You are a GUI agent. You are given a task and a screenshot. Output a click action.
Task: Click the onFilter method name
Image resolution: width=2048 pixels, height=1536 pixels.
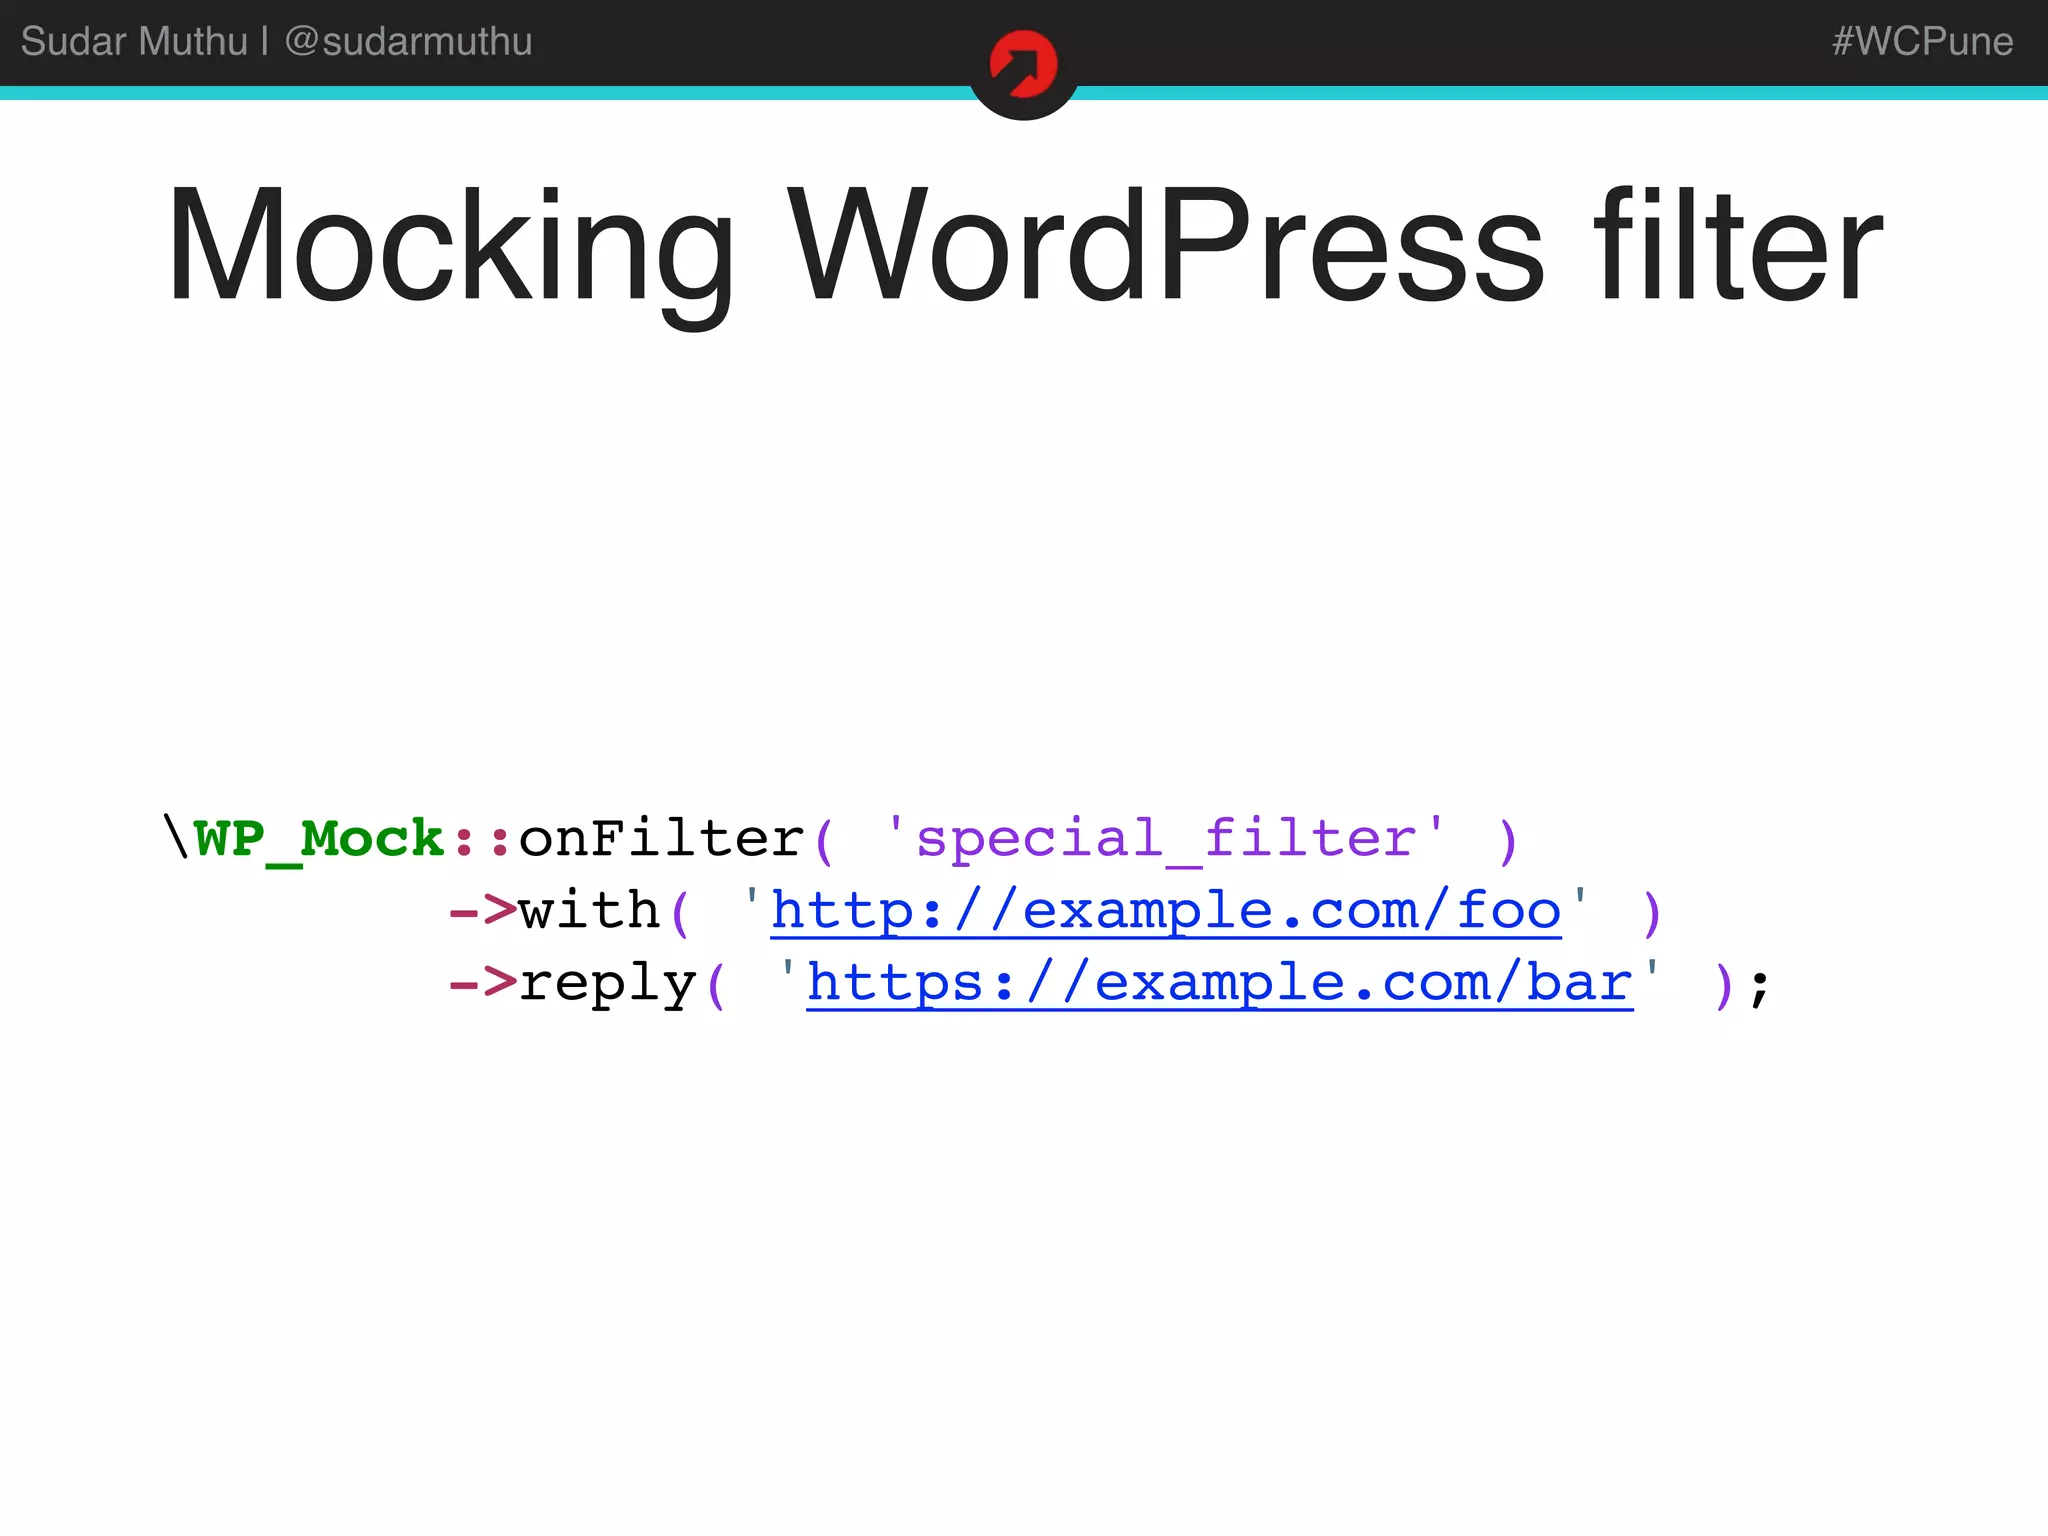tap(661, 838)
